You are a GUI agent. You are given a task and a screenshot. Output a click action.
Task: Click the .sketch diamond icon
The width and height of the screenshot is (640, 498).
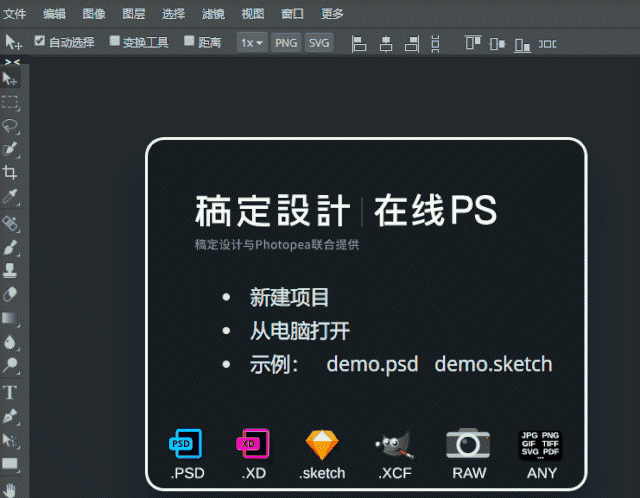[x=322, y=445]
